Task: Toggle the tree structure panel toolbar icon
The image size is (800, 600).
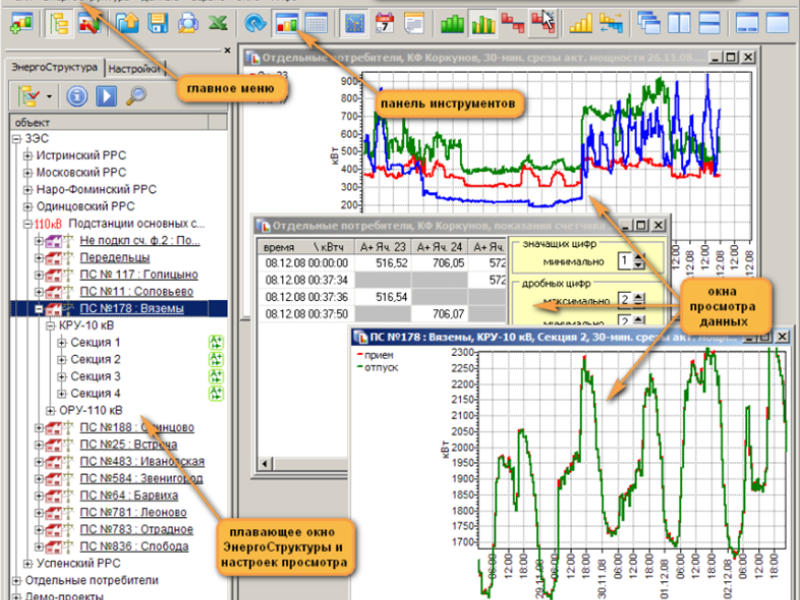Action: coord(59,23)
